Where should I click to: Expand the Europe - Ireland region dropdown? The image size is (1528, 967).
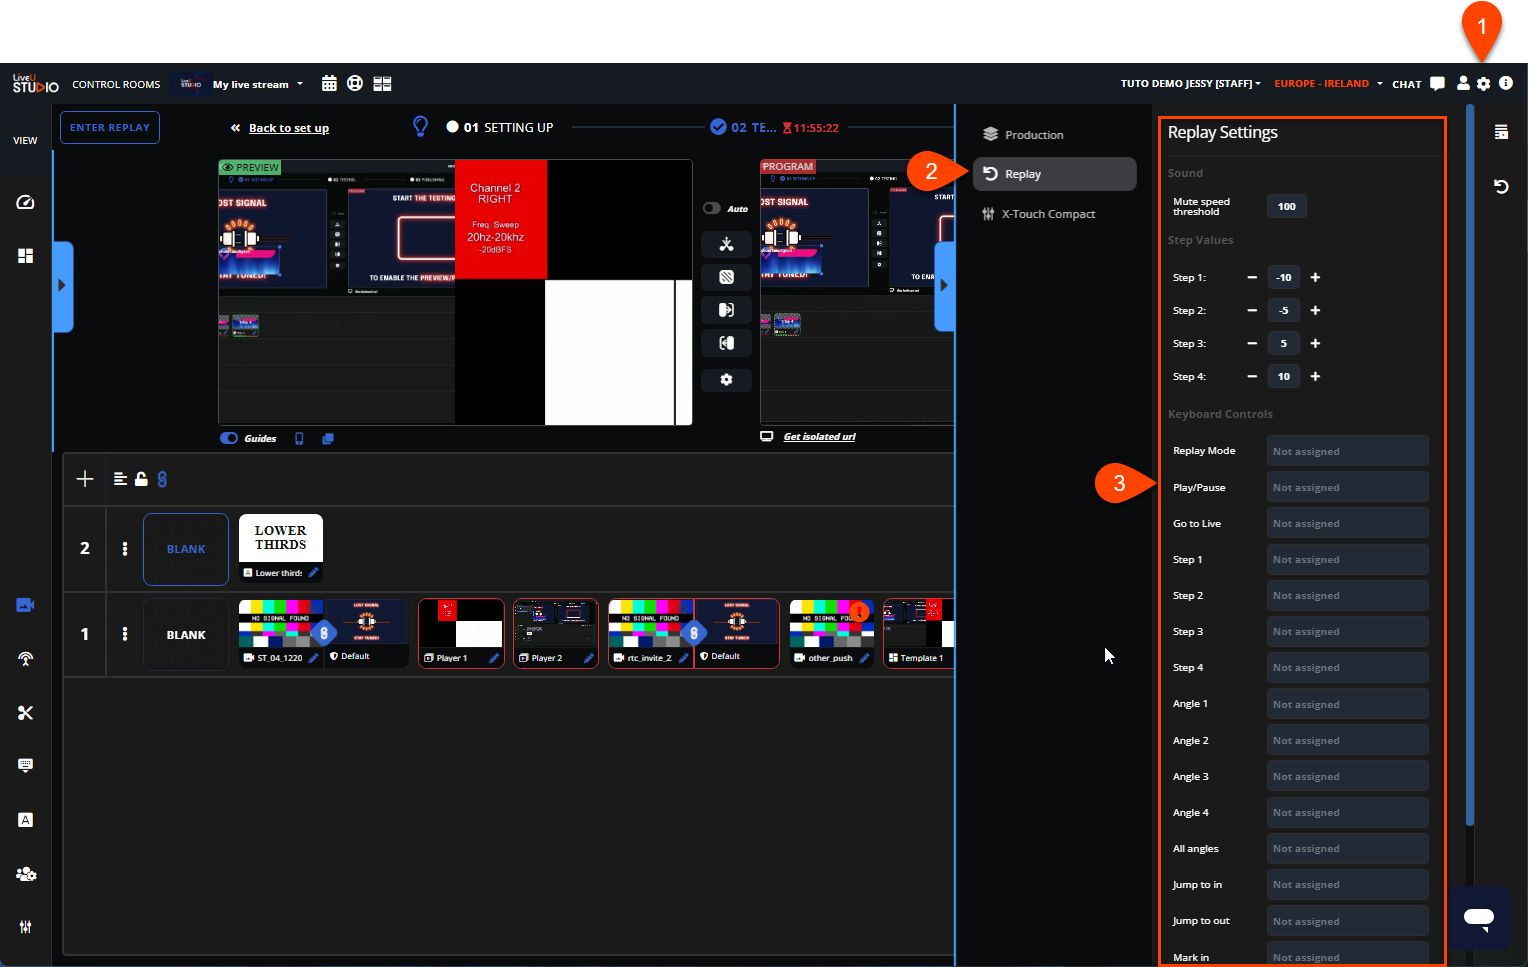[1328, 84]
